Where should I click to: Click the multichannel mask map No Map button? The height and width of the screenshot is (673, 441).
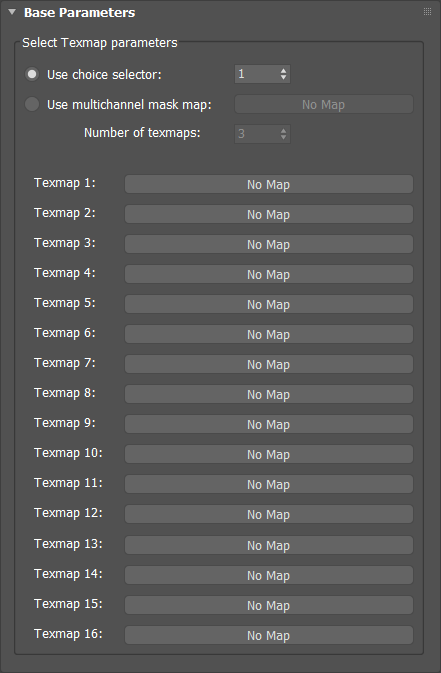click(324, 104)
